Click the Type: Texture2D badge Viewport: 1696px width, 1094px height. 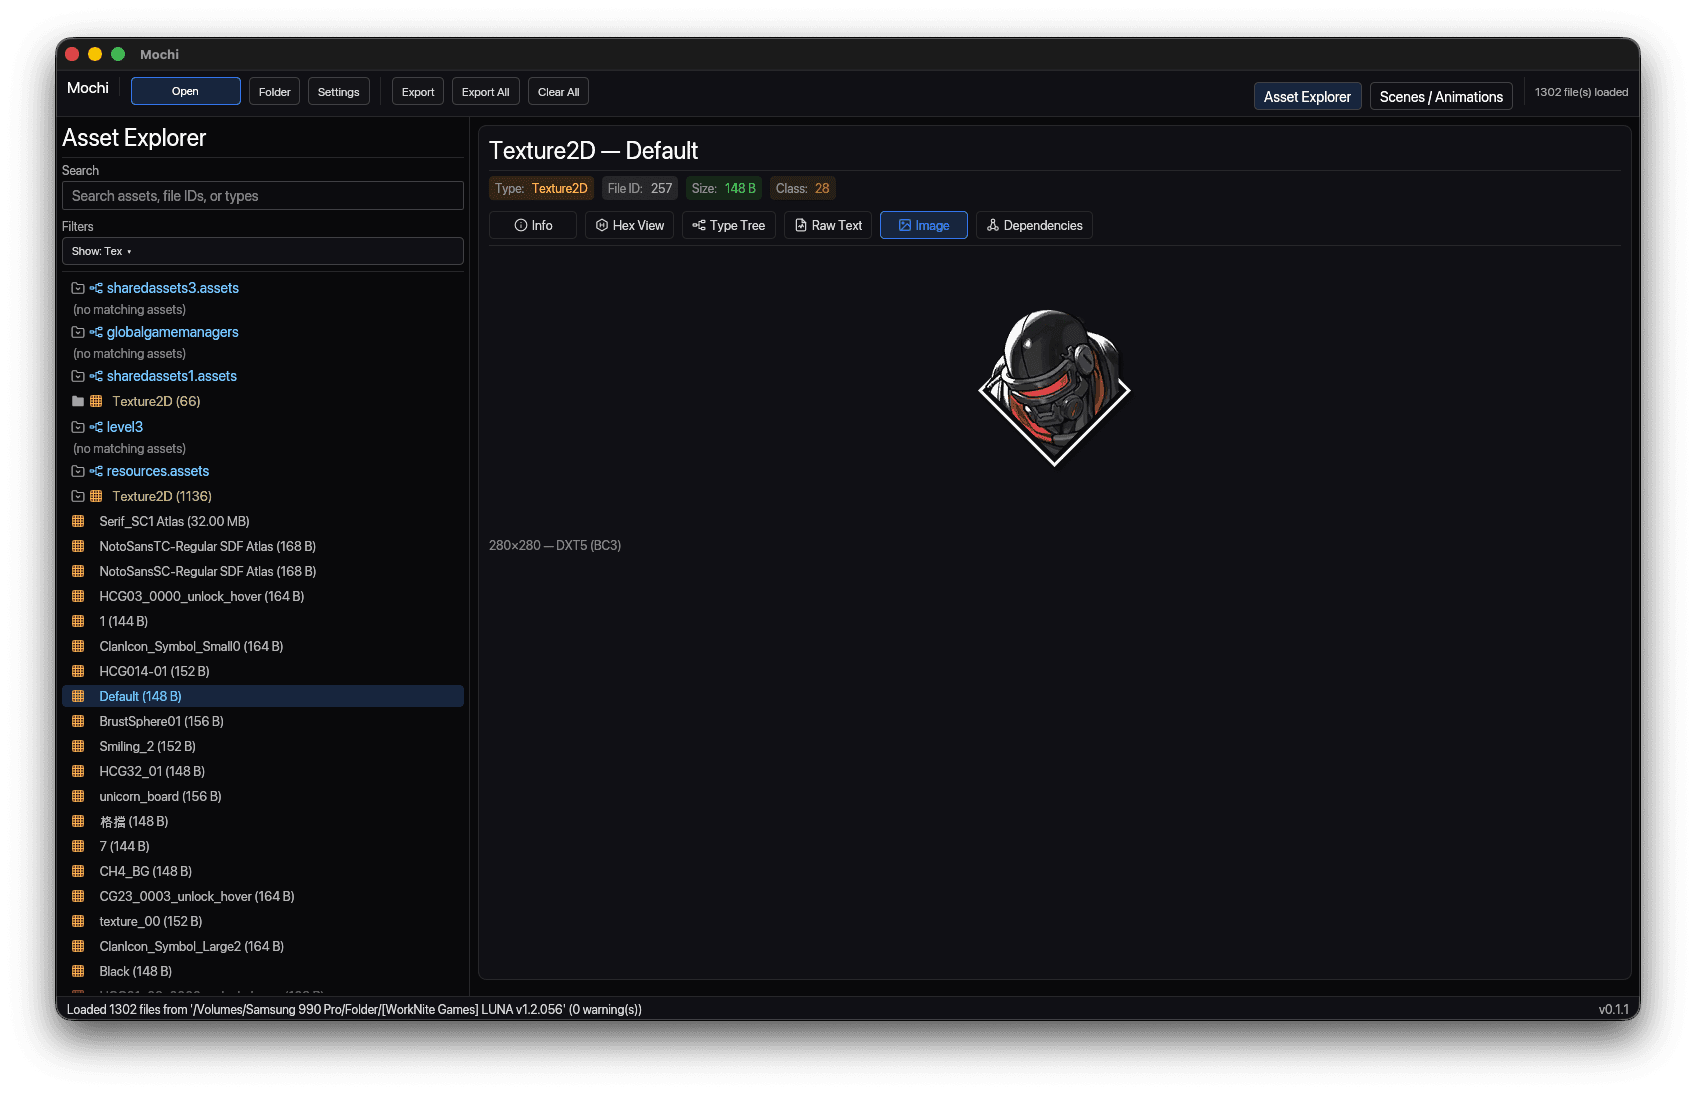(x=541, y=188)
